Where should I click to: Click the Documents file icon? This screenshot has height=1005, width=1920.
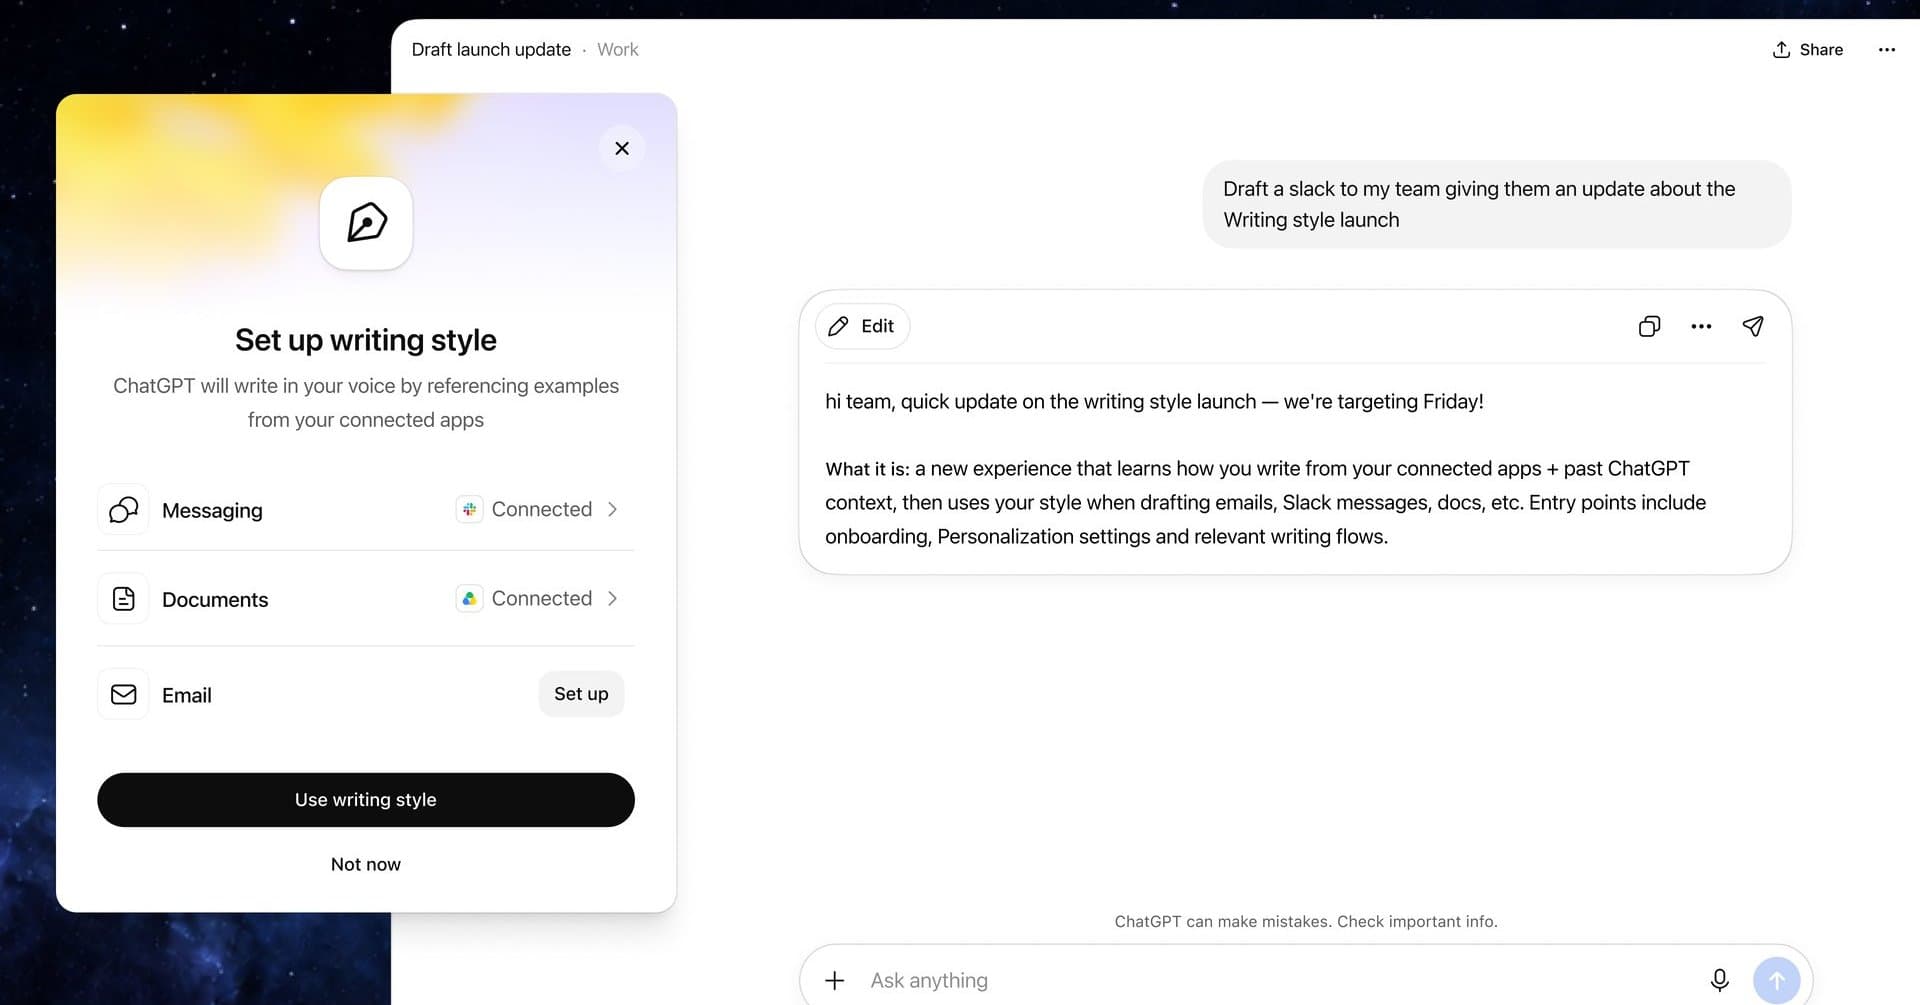[123, 599]
